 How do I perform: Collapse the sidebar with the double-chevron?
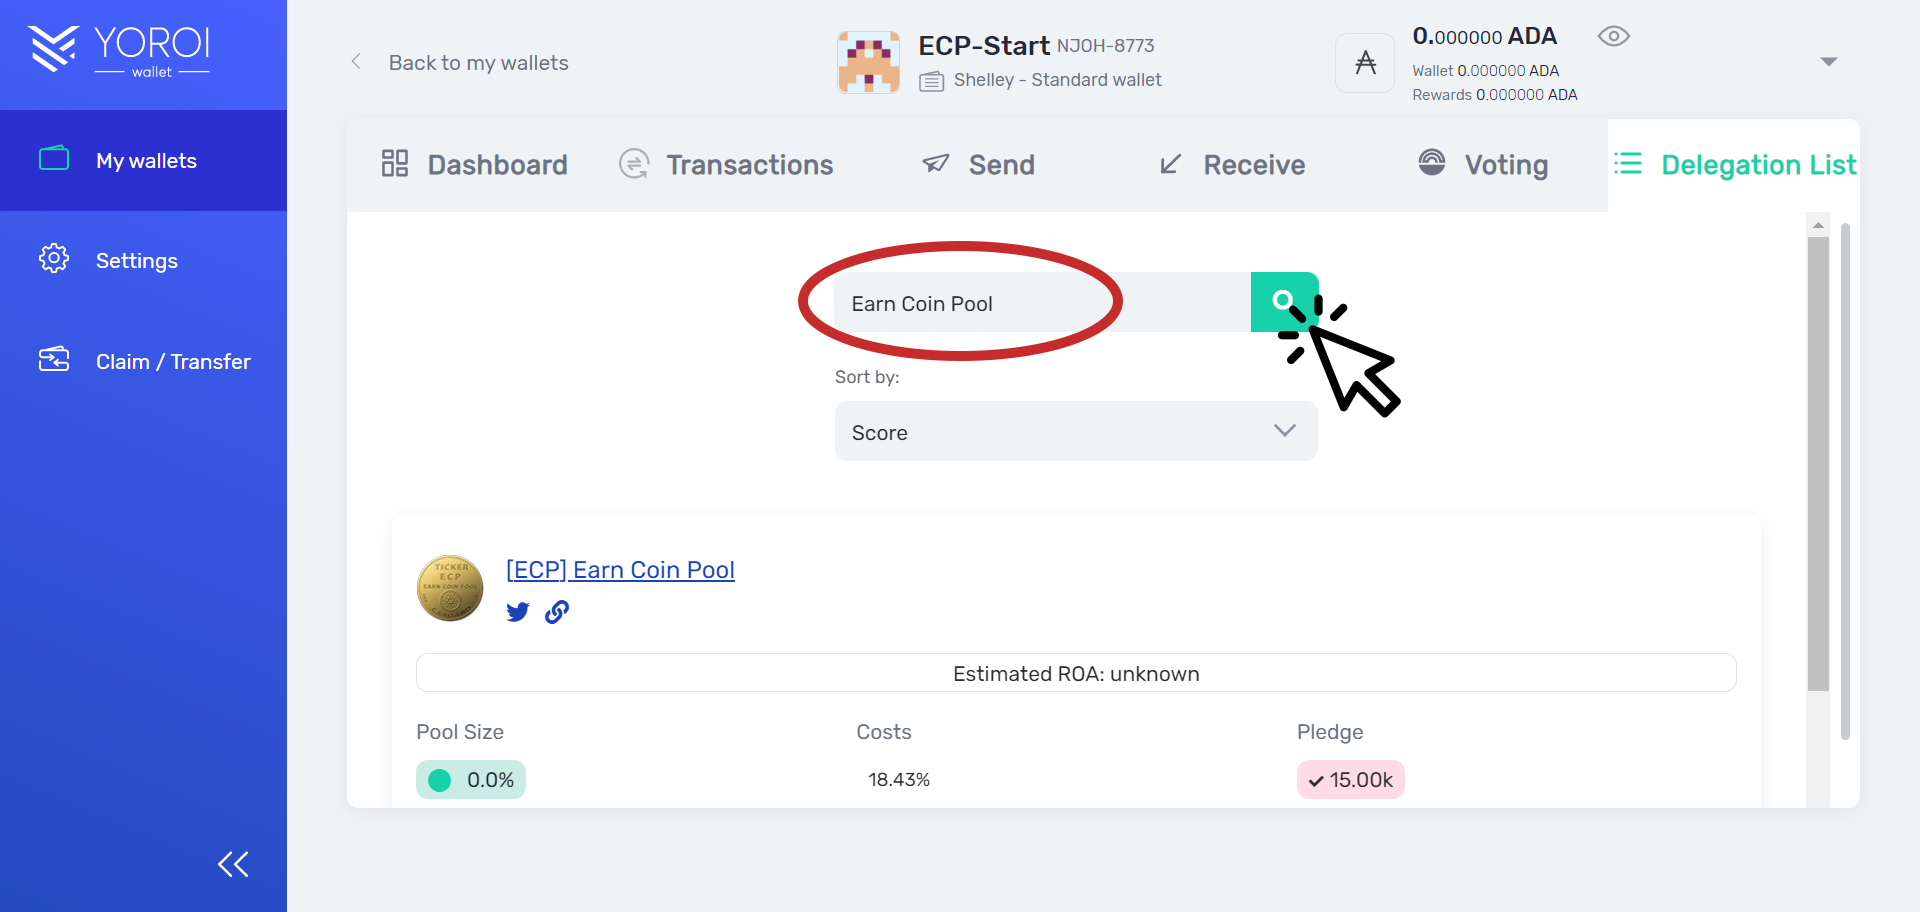233,863
